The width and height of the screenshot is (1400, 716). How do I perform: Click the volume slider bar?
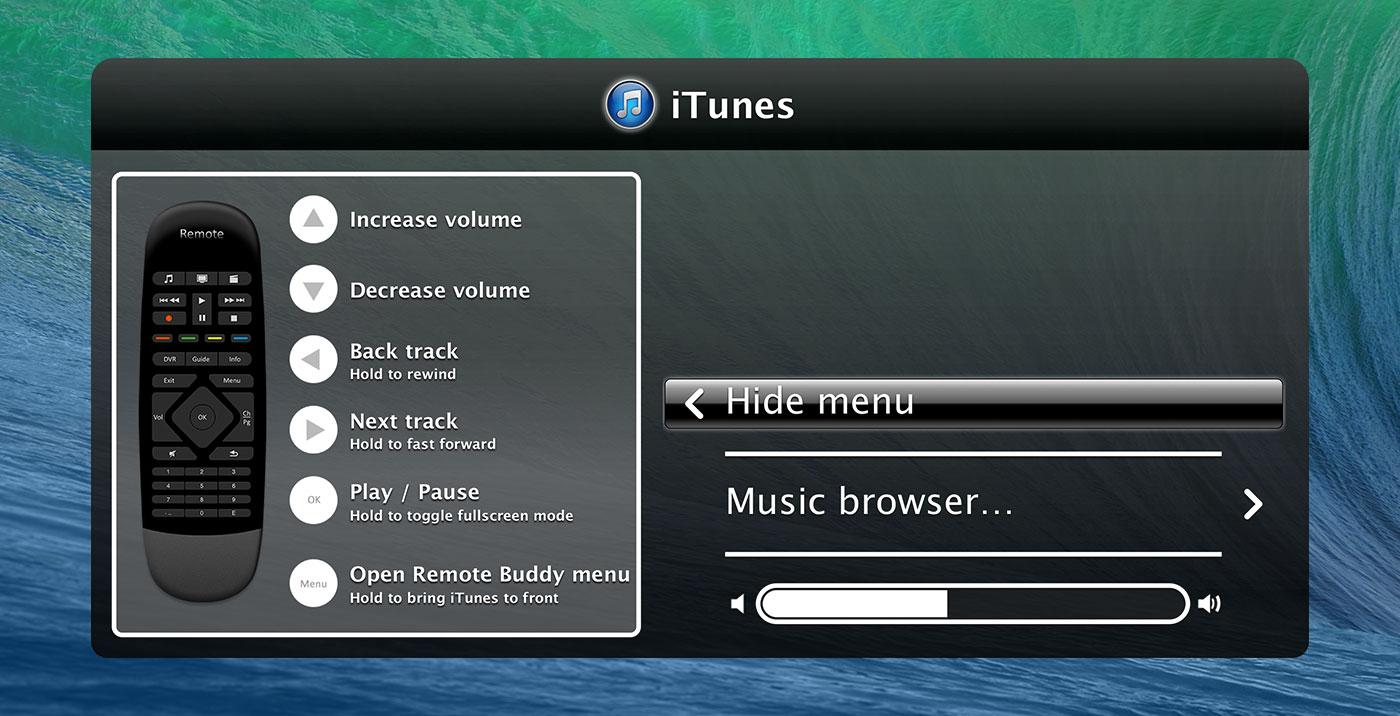pos(972,604)
